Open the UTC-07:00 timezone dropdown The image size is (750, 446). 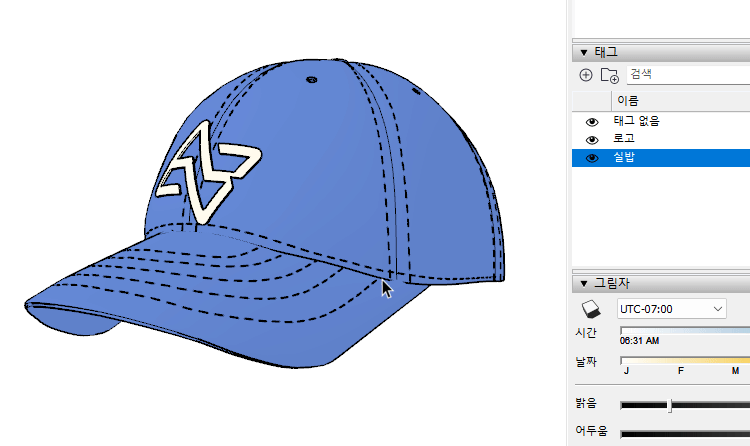pos(672,309)
